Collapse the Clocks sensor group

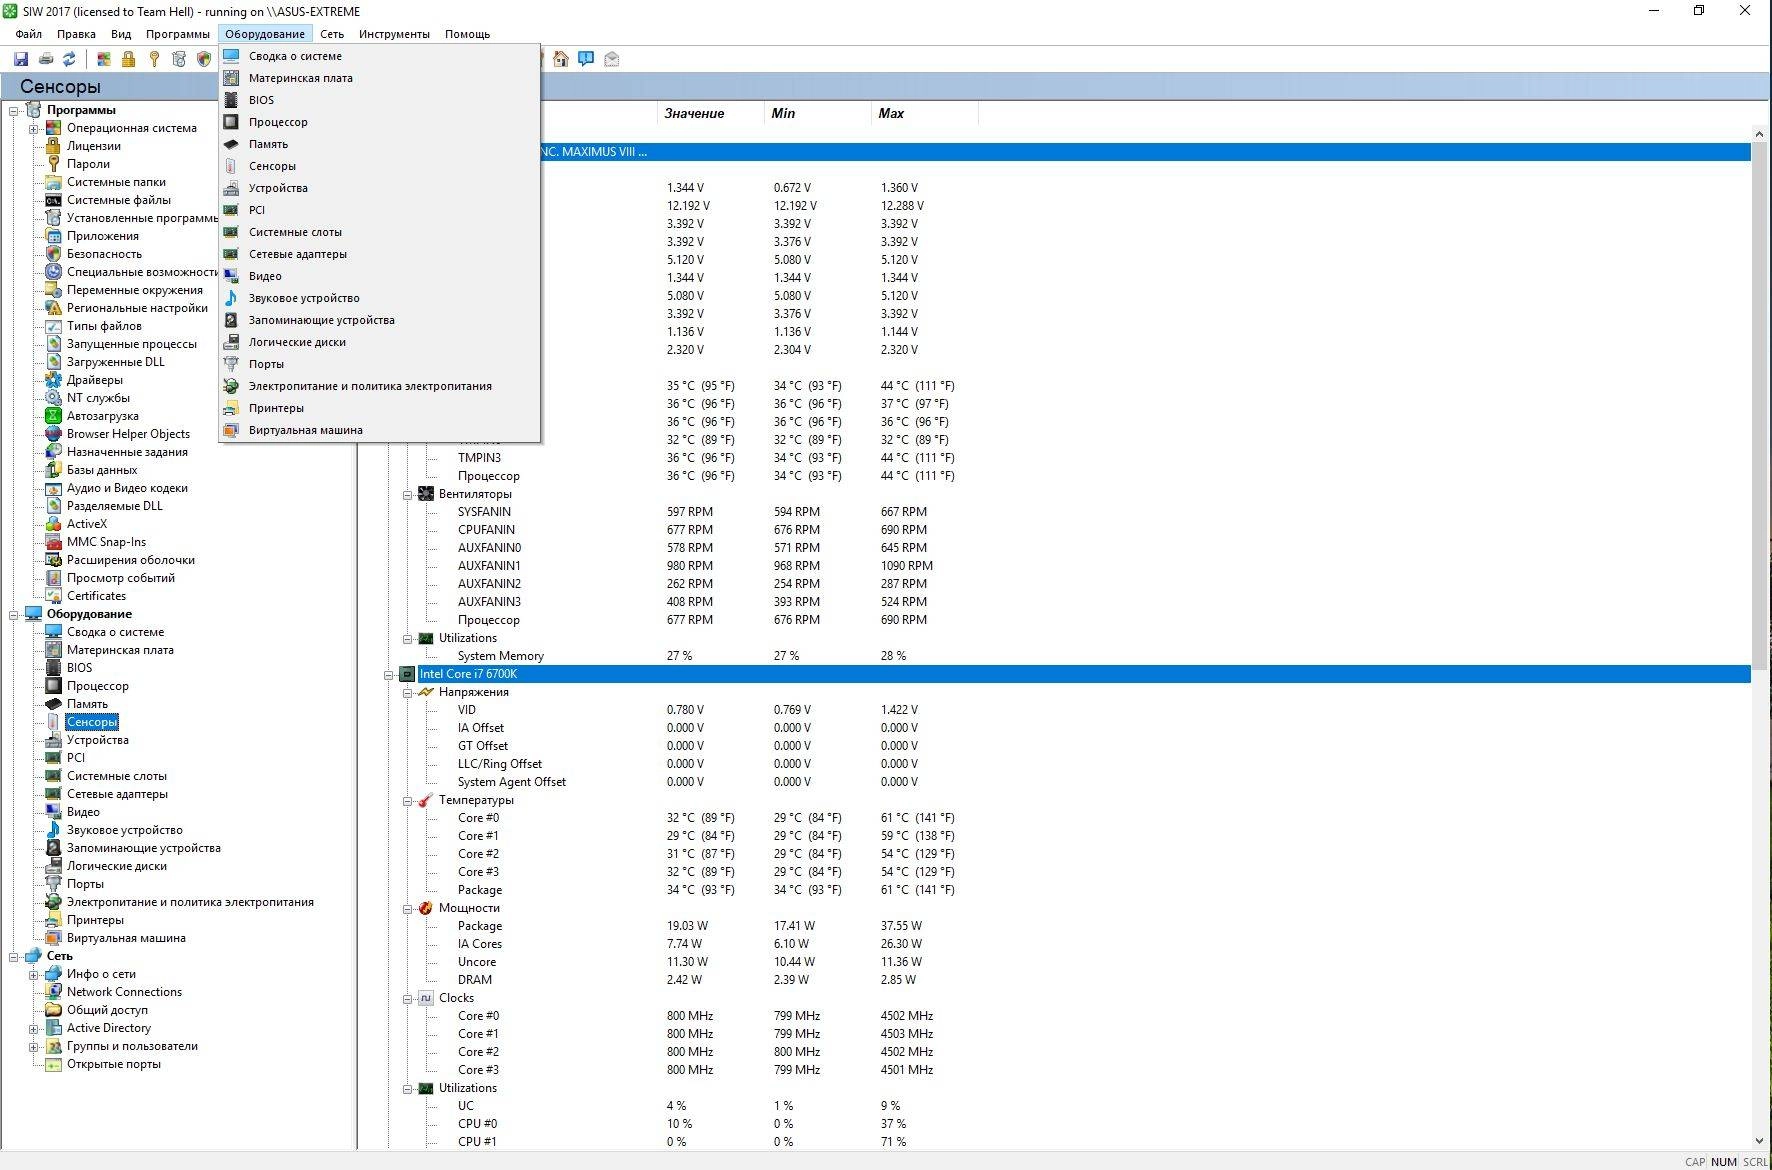(x=408, y=999)
